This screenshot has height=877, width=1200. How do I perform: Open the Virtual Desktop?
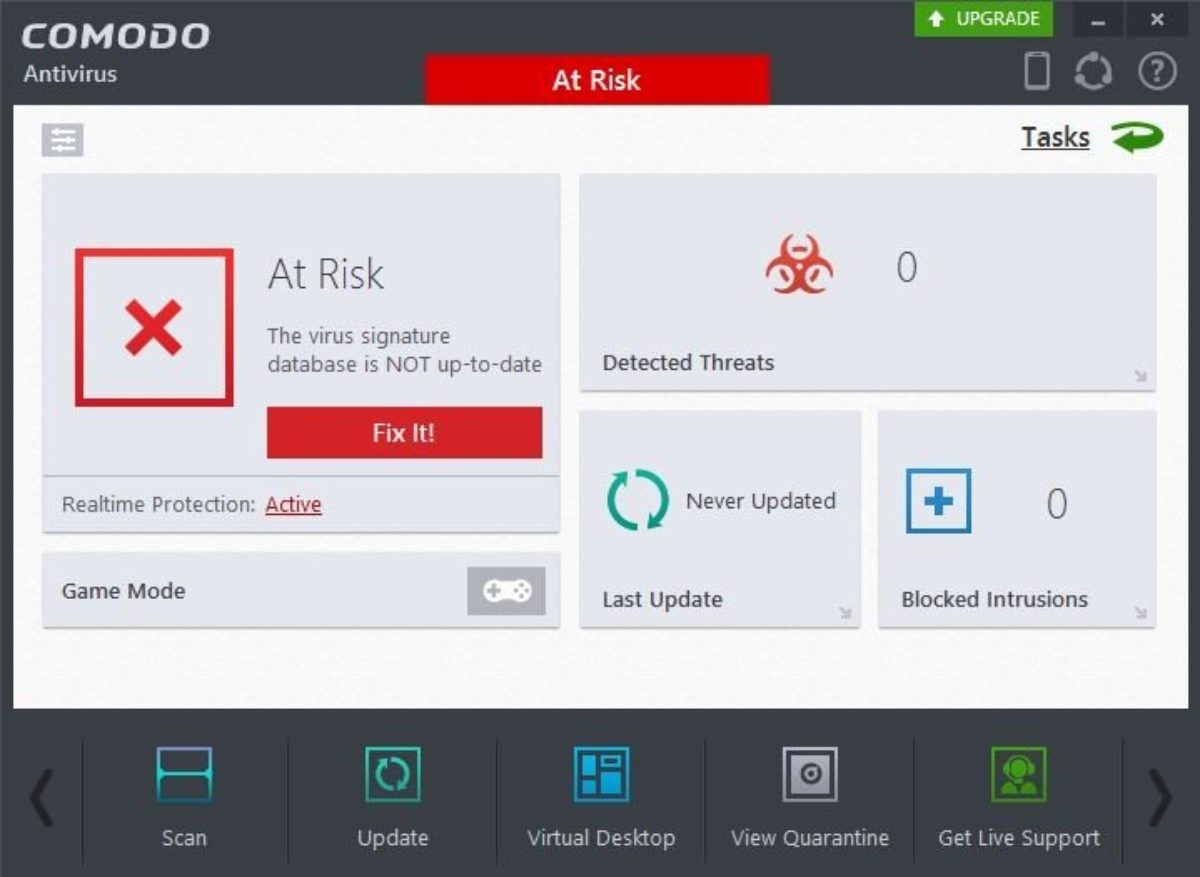click(601, 775)
